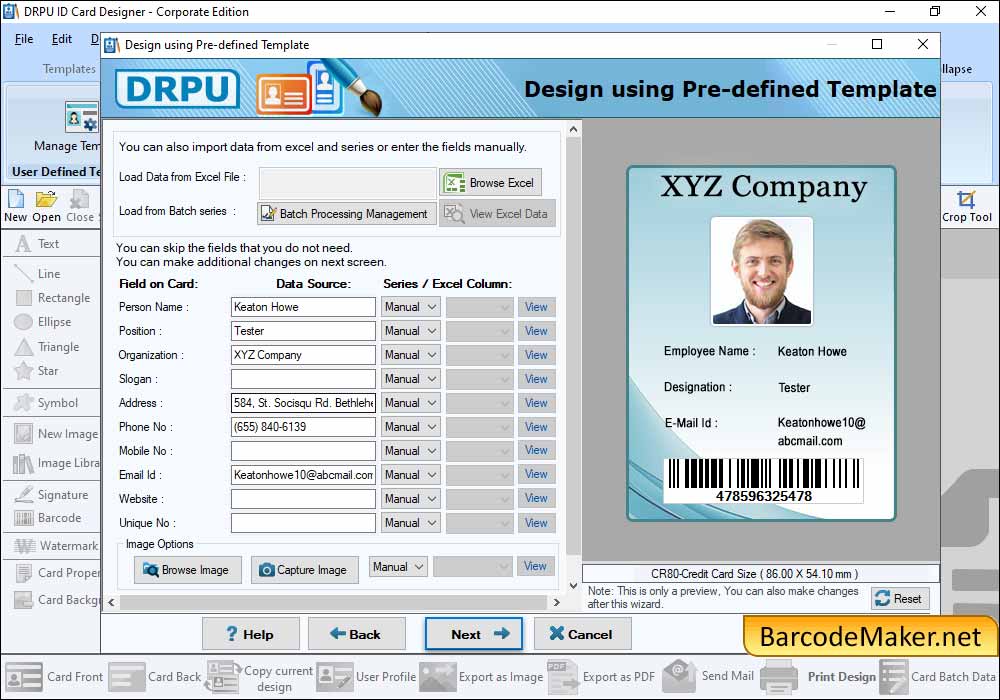Click the Browse Image button
Viewport: 1000px width, 700px height.
click(x=188, y=570)
